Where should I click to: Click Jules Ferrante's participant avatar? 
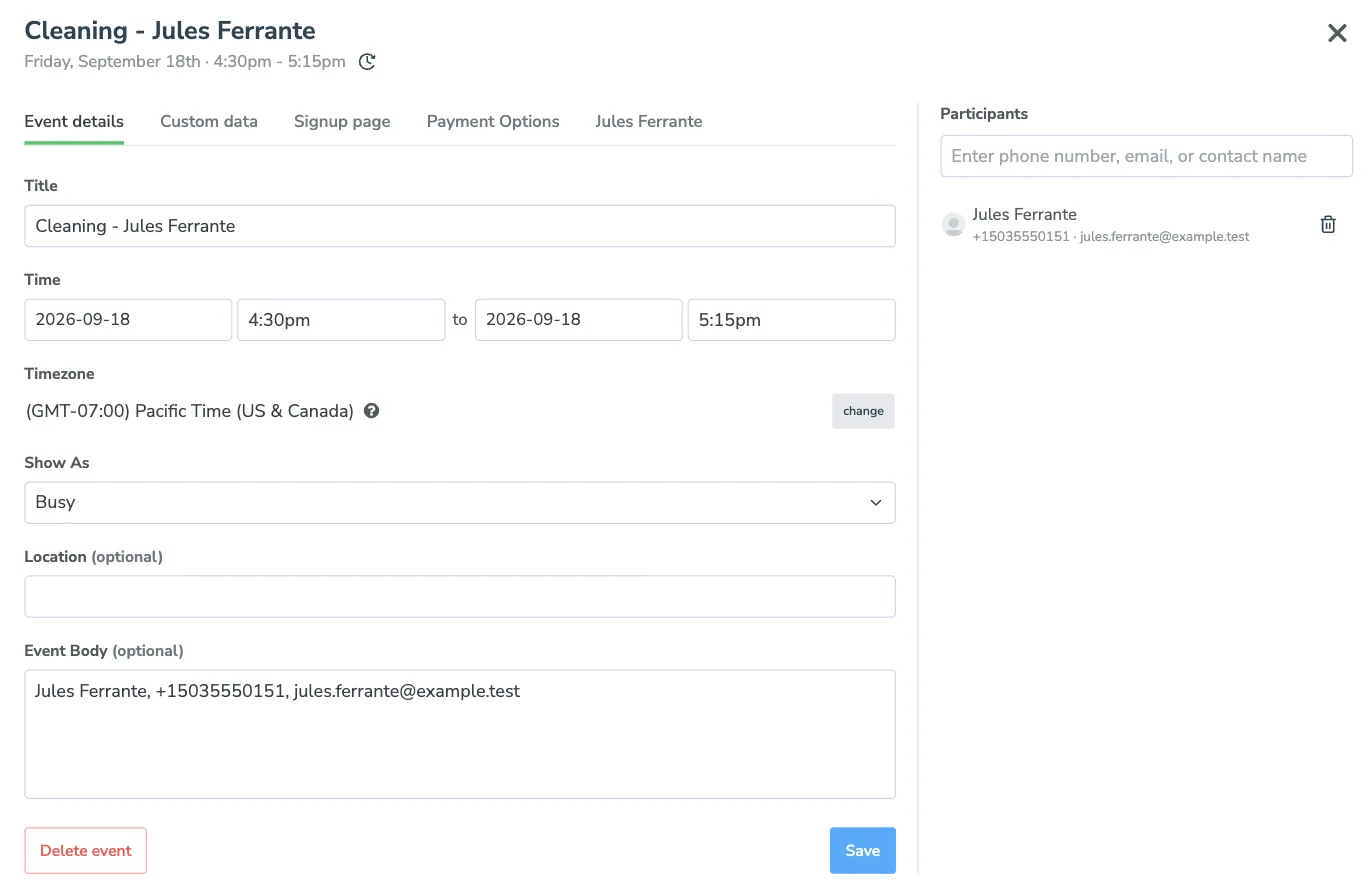tap(954, 224)
